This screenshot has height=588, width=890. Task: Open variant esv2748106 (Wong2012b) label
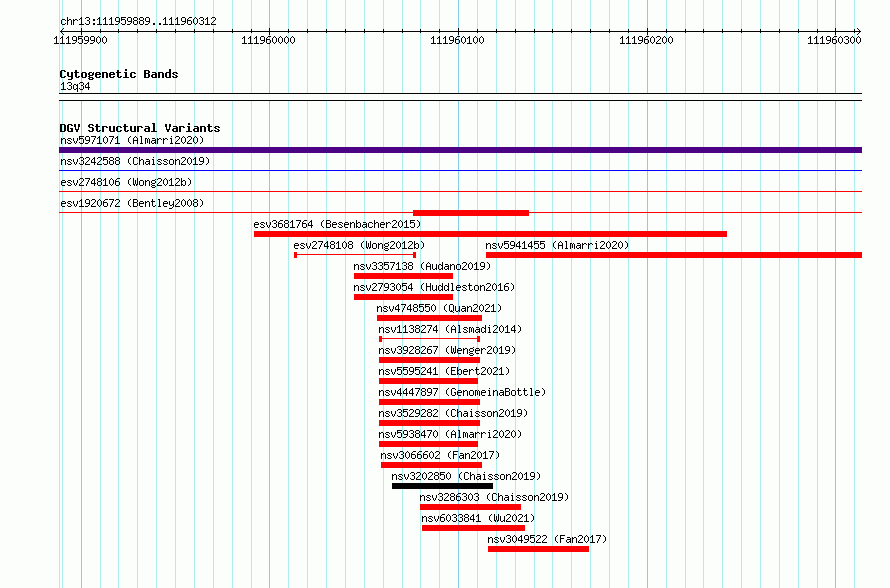pyautogui.click(x=126, y=182)
